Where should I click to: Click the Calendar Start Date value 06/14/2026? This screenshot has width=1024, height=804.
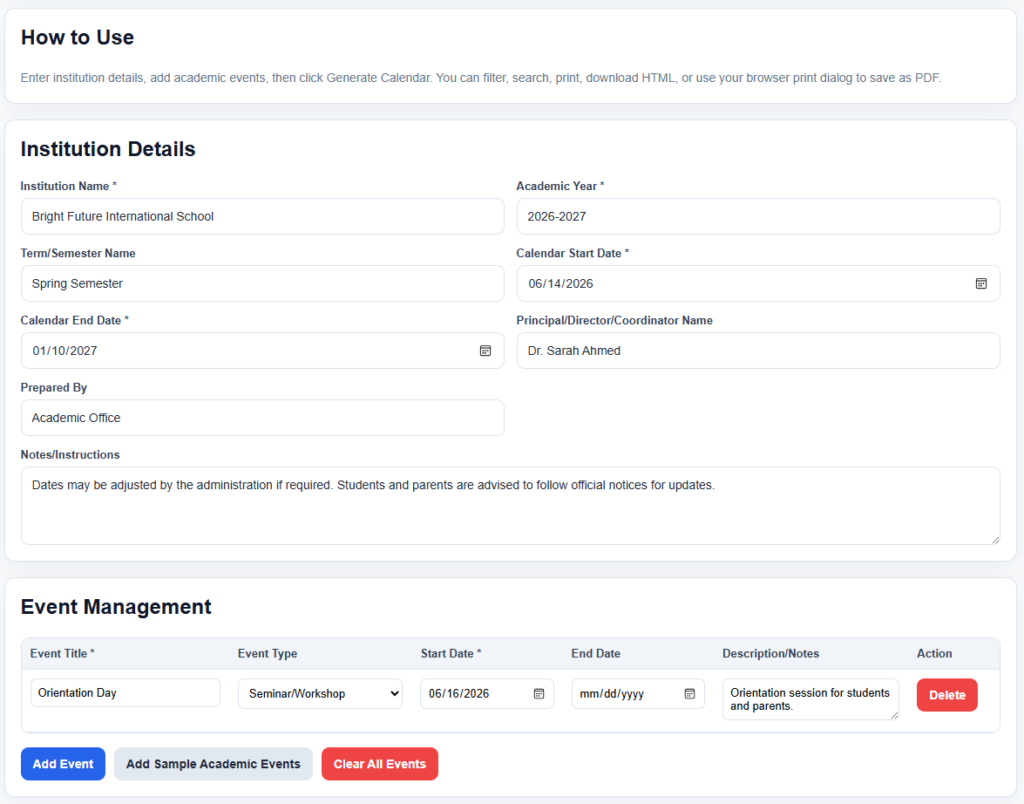(x=561, y=283)
